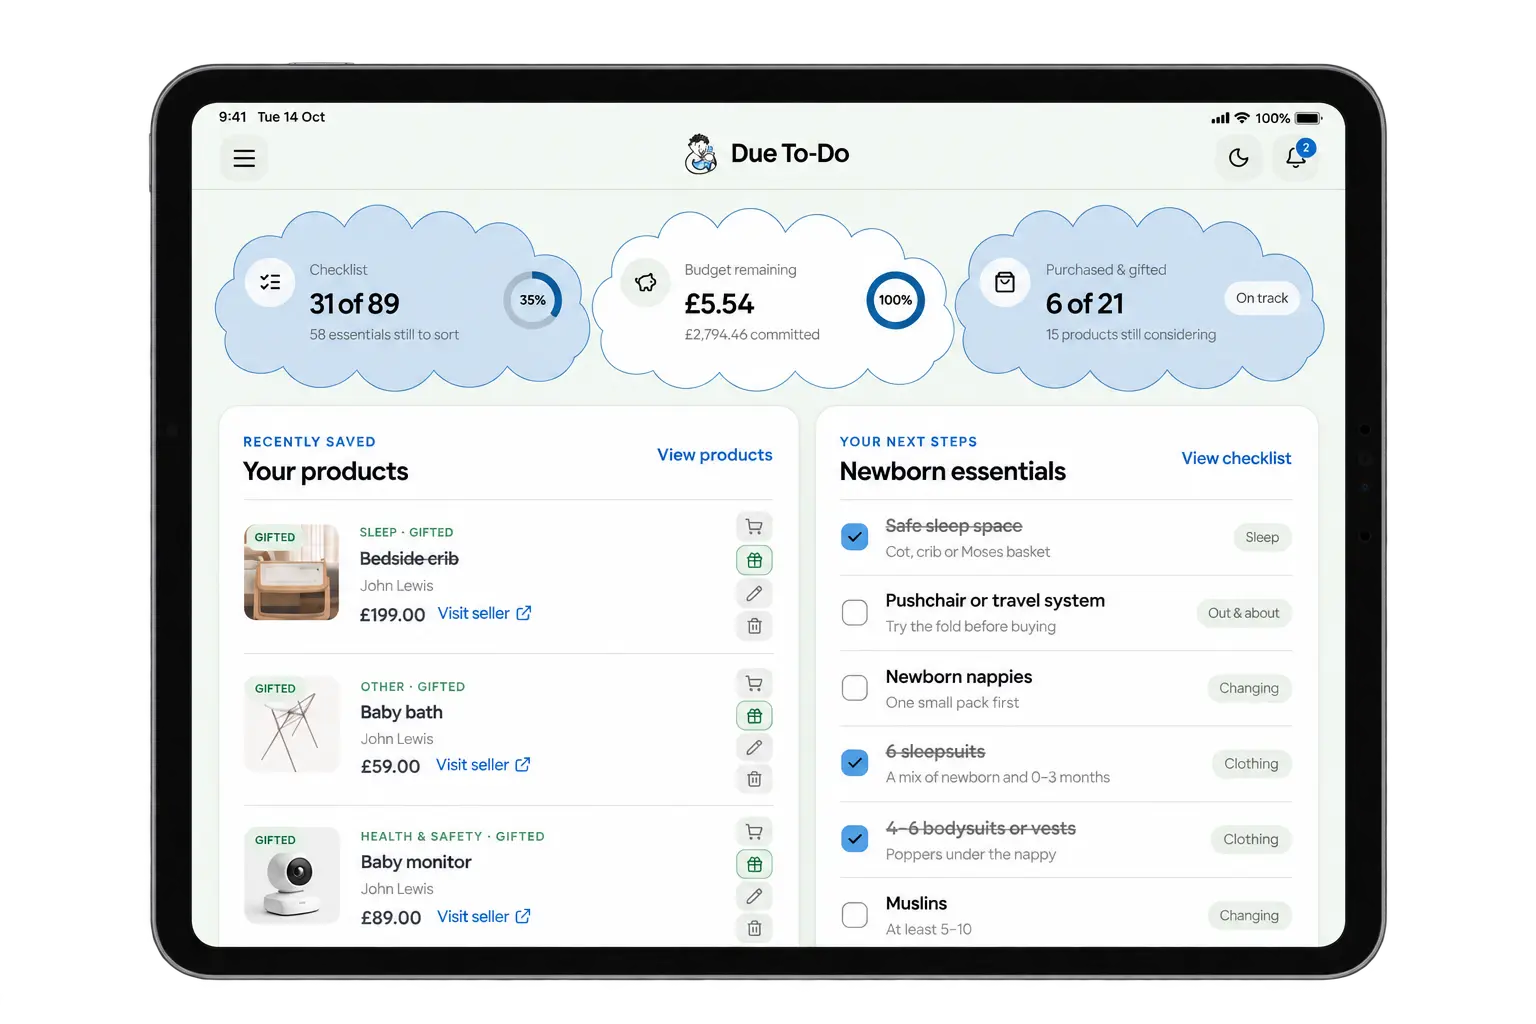
Task: Edit Baby bath with pencil icon
Action: click(x=754, y=747)
